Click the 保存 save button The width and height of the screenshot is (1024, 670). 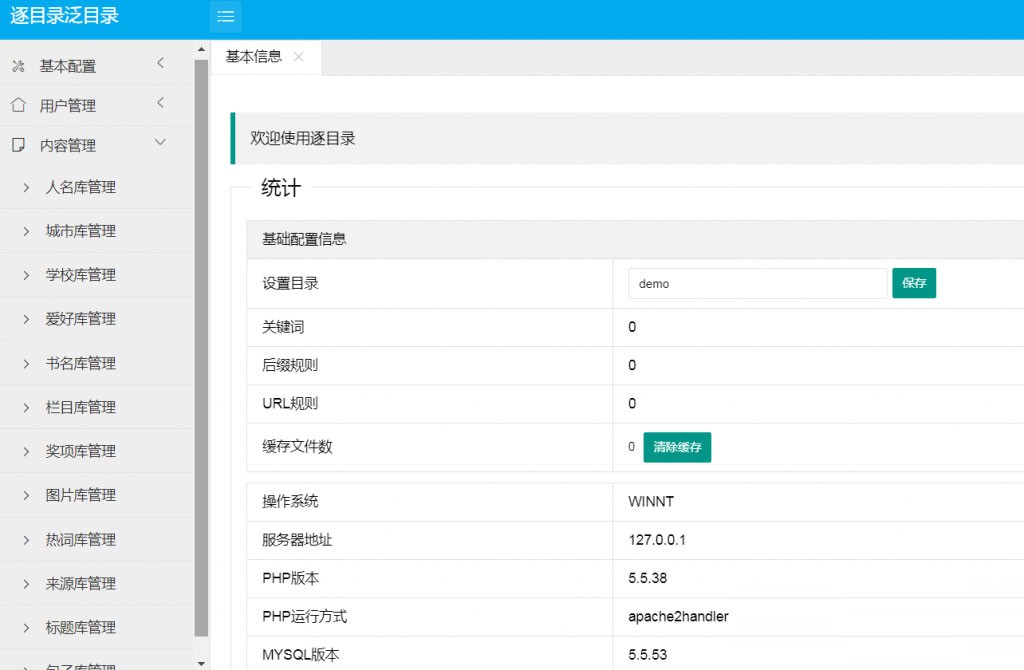tap(913, 283)
